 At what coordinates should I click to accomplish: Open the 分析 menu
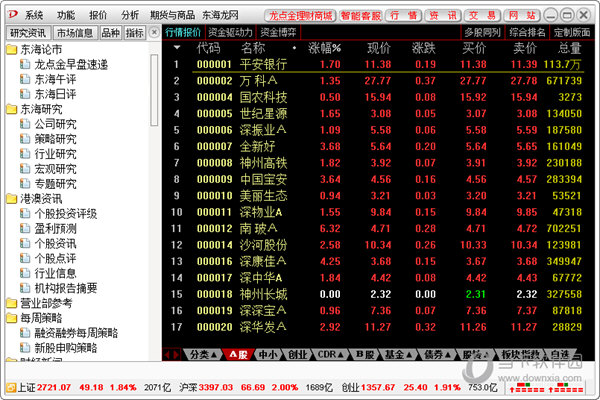tap(130, 15)
